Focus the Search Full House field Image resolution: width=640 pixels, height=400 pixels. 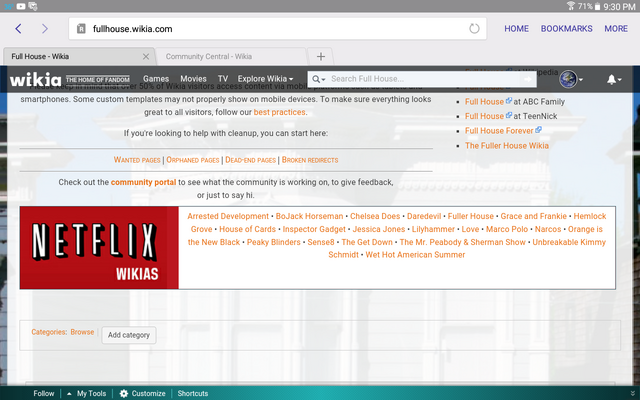point(422,79)
